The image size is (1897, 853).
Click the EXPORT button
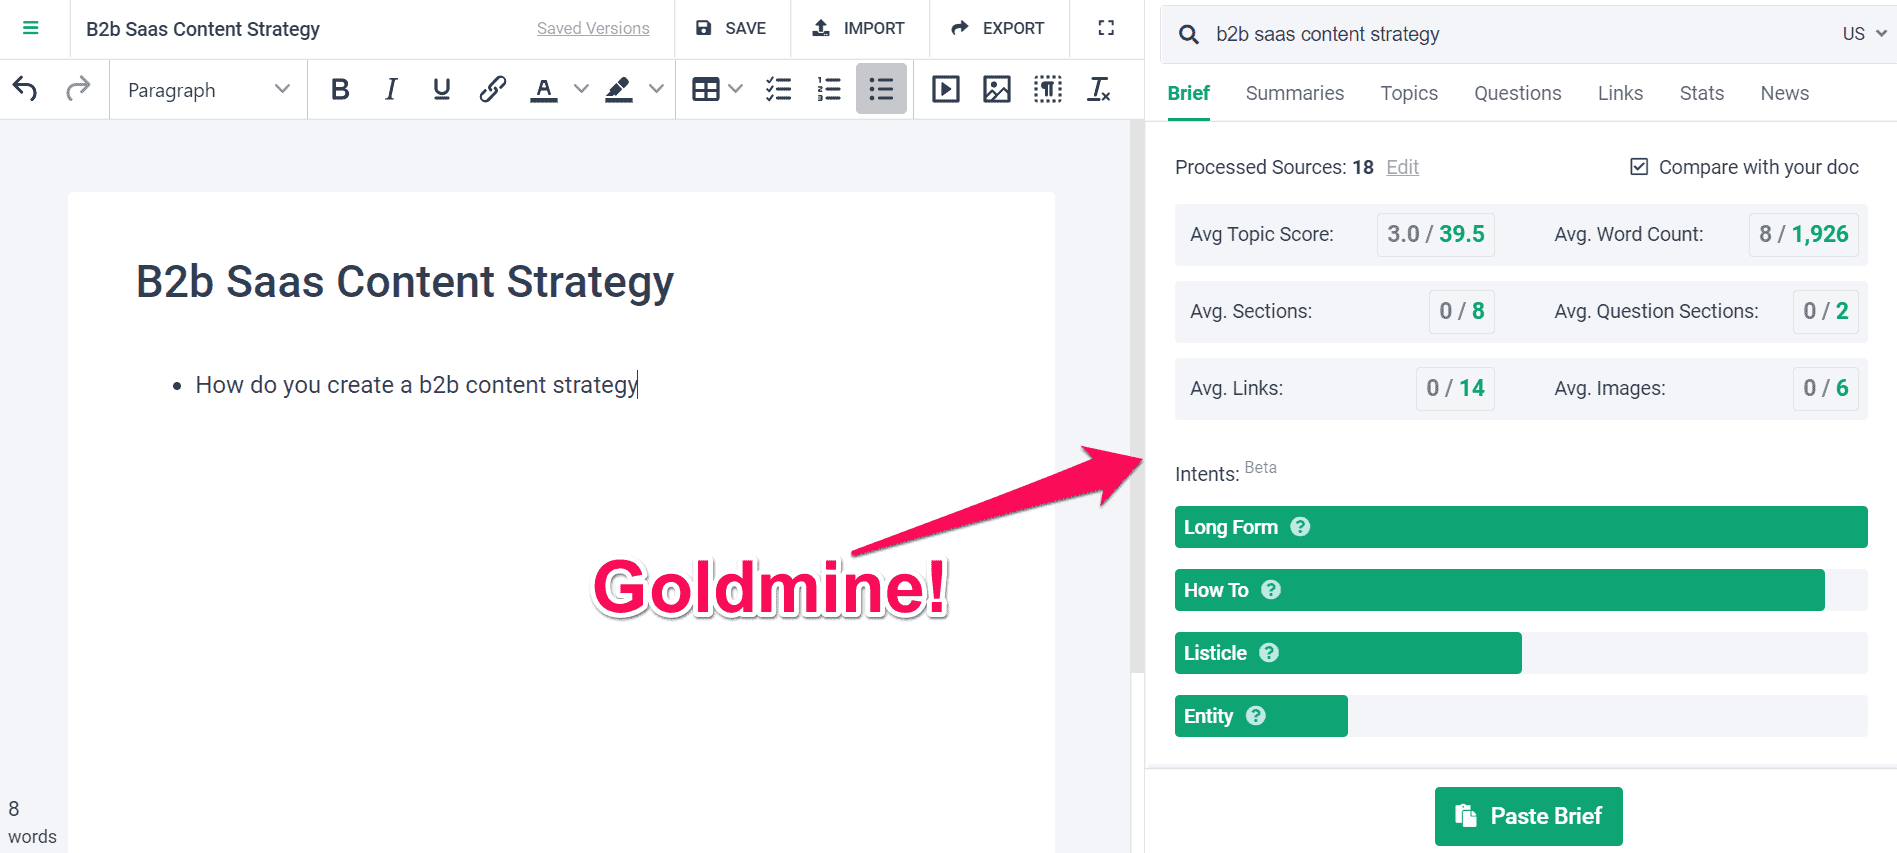click(x=998, y=28)
